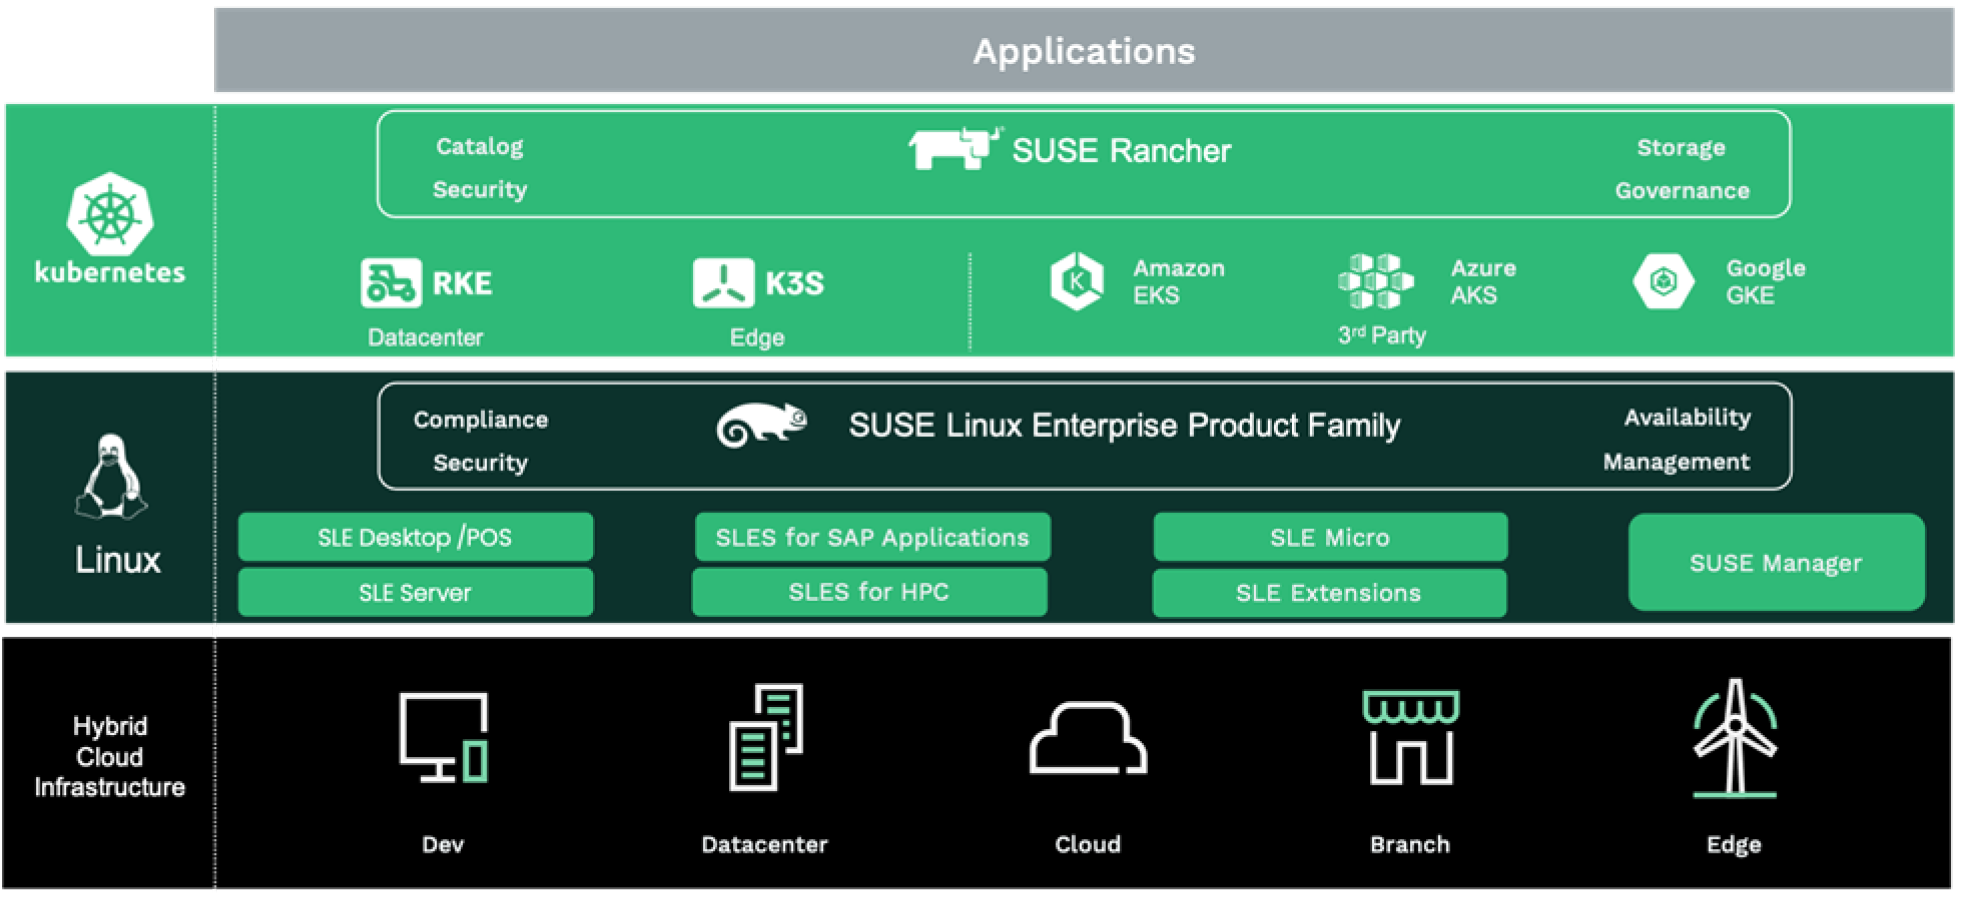The width and height of the screenshot is (1970, 902).
Task: Click the Storage label
Action: 1681,148
